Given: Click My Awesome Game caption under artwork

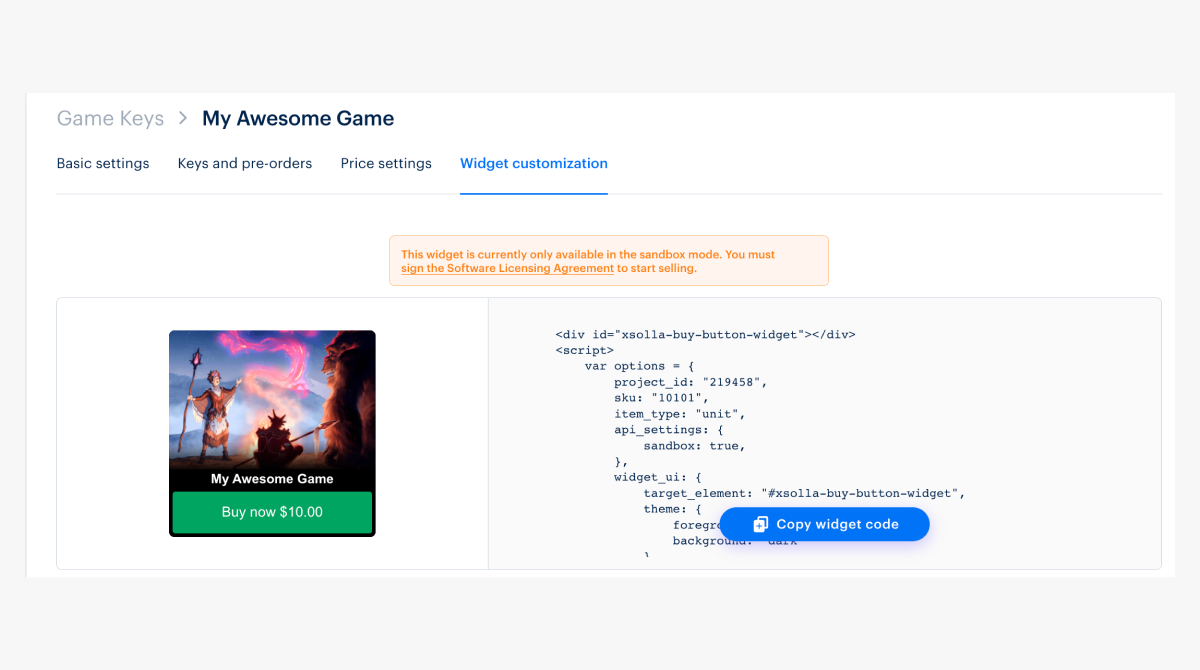Looking at the screenshot, I should 272,479.
